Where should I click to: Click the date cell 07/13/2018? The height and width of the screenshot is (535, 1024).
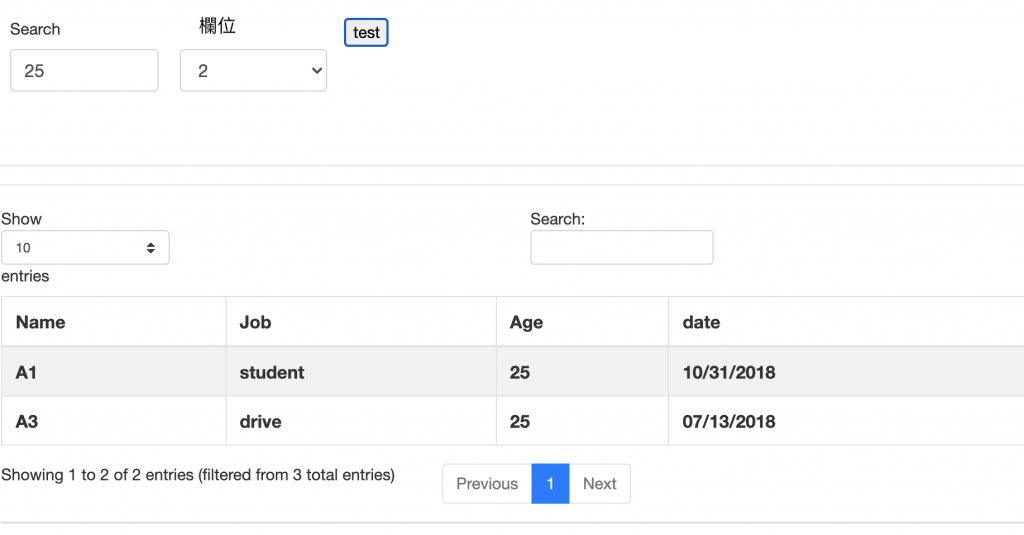[729, 422]
